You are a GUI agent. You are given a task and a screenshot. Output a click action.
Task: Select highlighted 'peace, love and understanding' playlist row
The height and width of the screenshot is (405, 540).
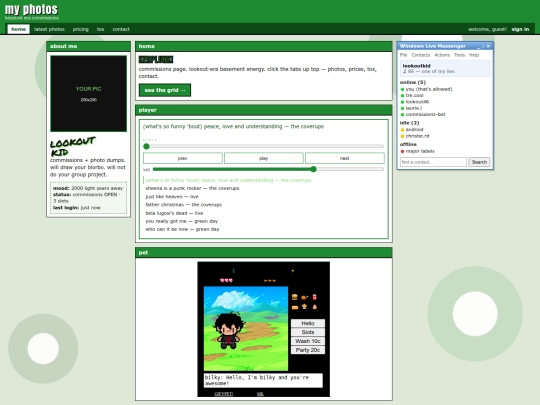point(264,180)
